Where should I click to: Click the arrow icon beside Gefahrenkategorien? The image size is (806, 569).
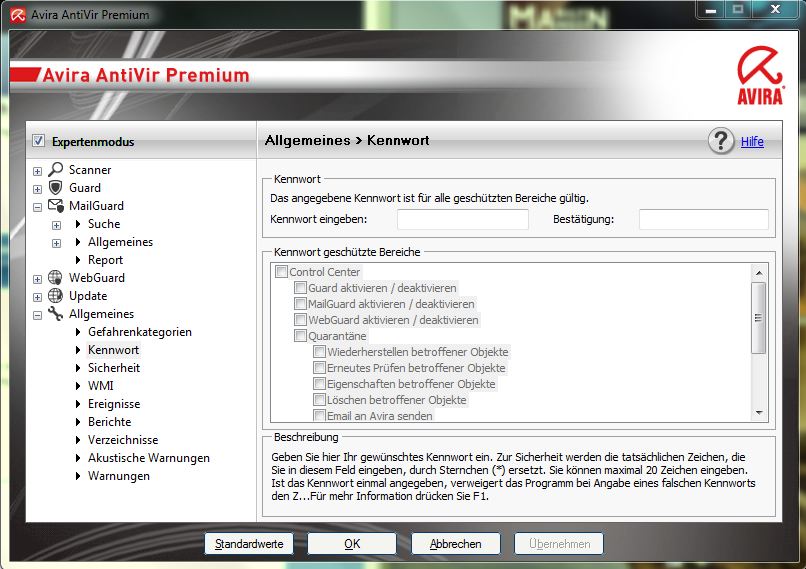coord(78,332)
